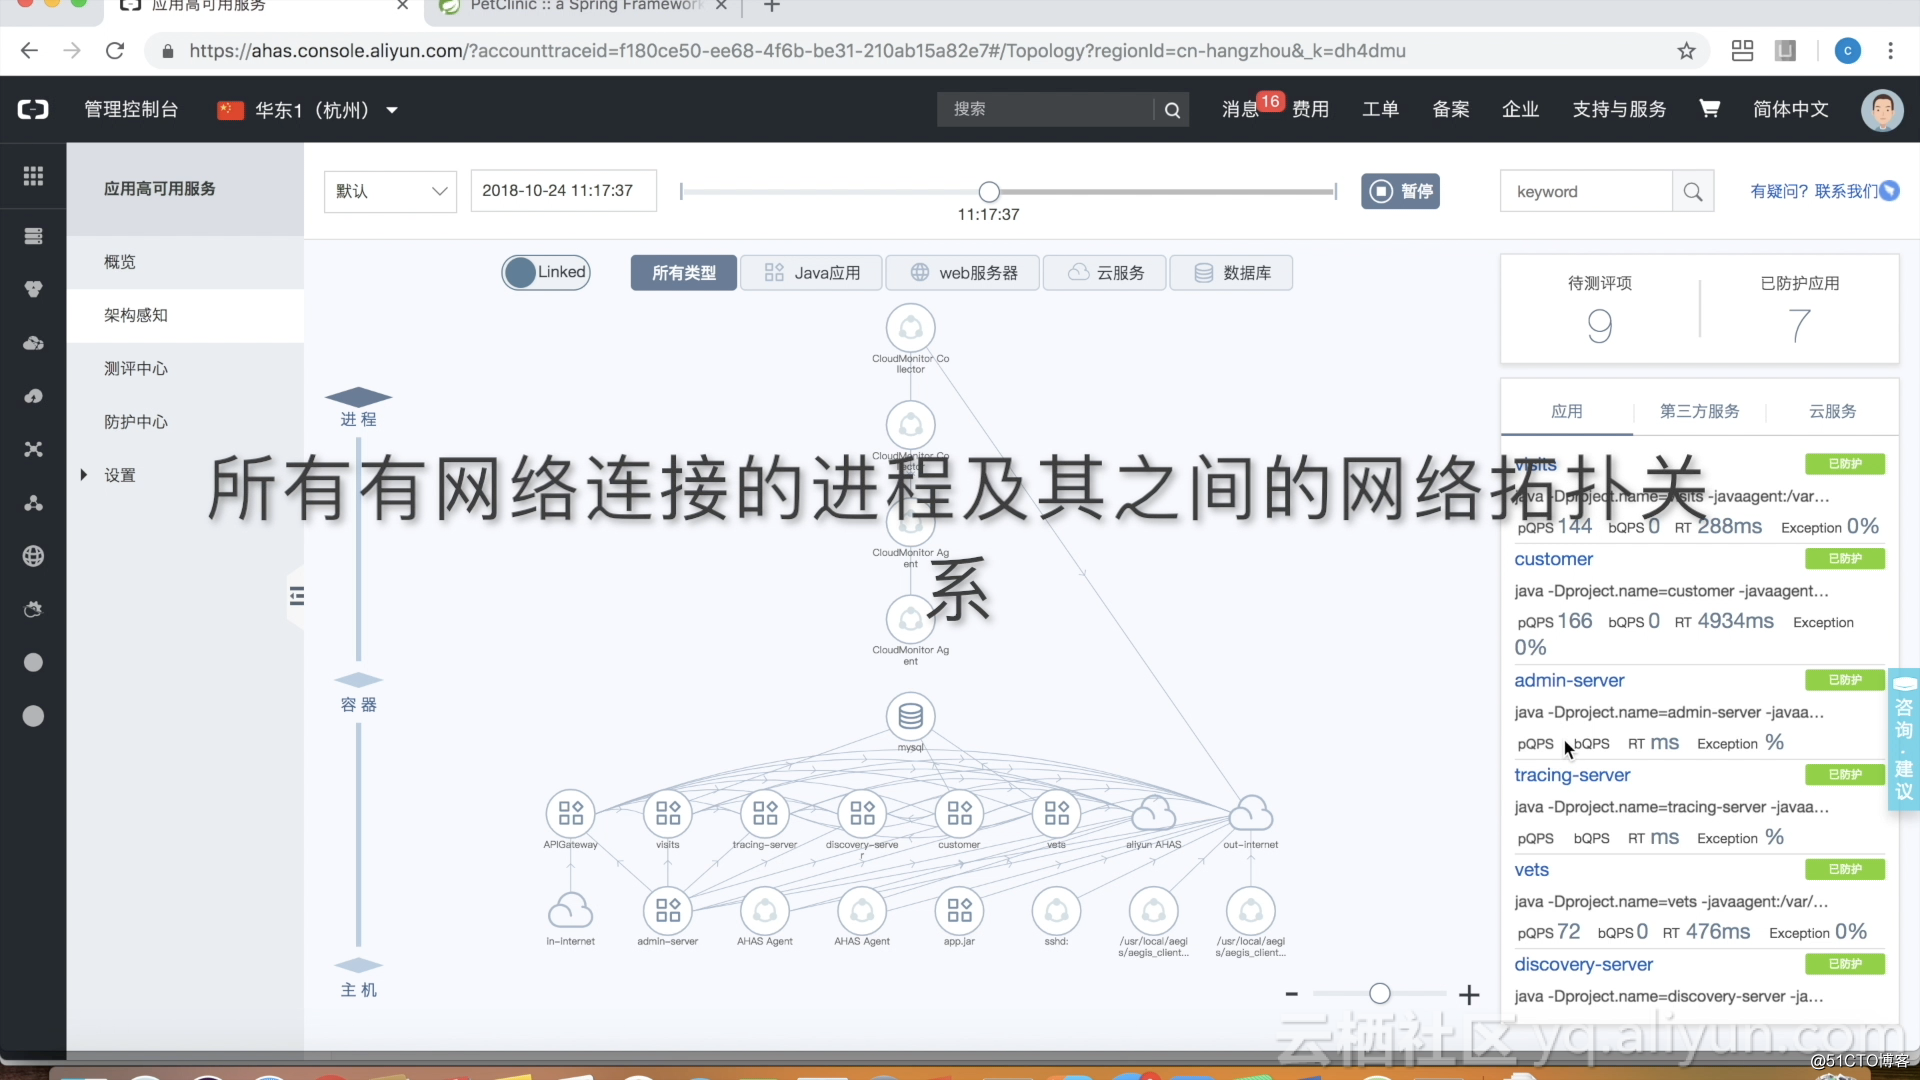
Task: Open the shopping cart icon
Action: tap(1710, 108)
